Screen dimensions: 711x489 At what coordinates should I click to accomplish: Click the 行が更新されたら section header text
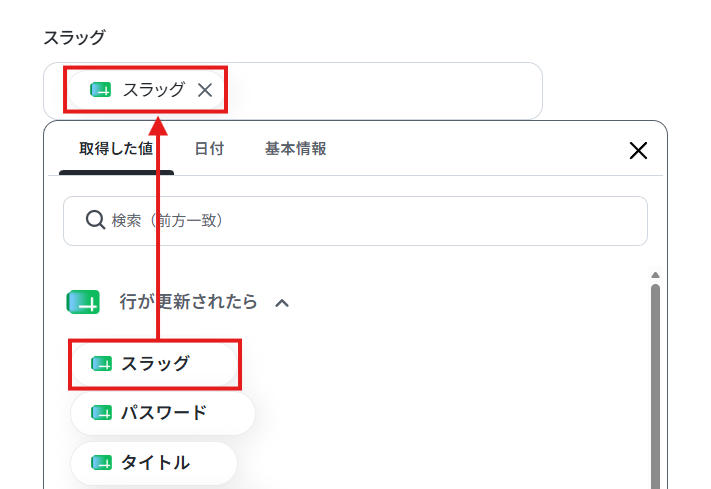(x=188, y=302)
